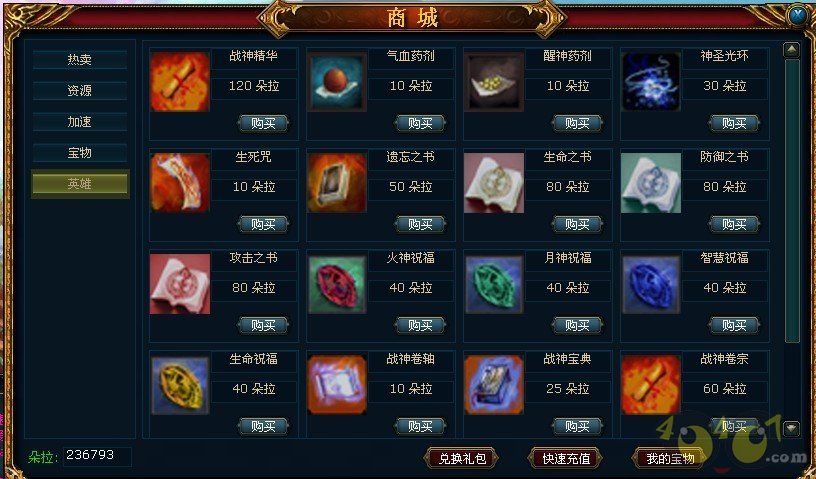
Task: Click the 神圣光环 blue aura icon
Action: pyautogui.click(x=651, y=82)
